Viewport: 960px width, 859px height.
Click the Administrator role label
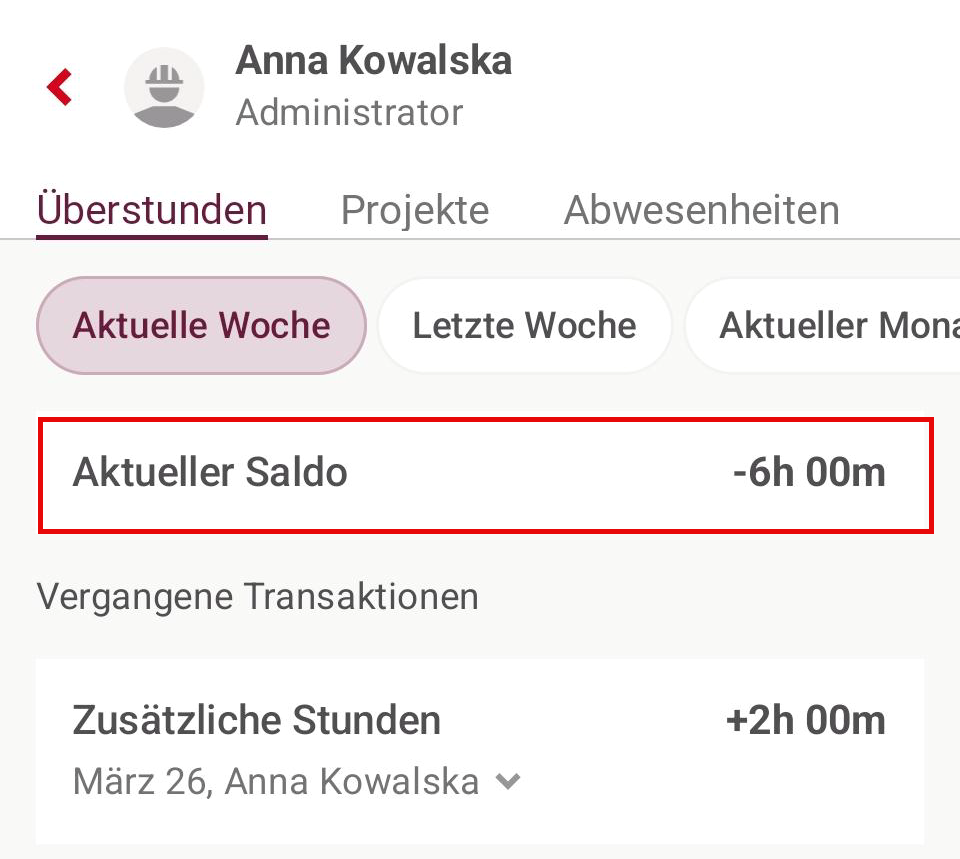click(349, 113)
